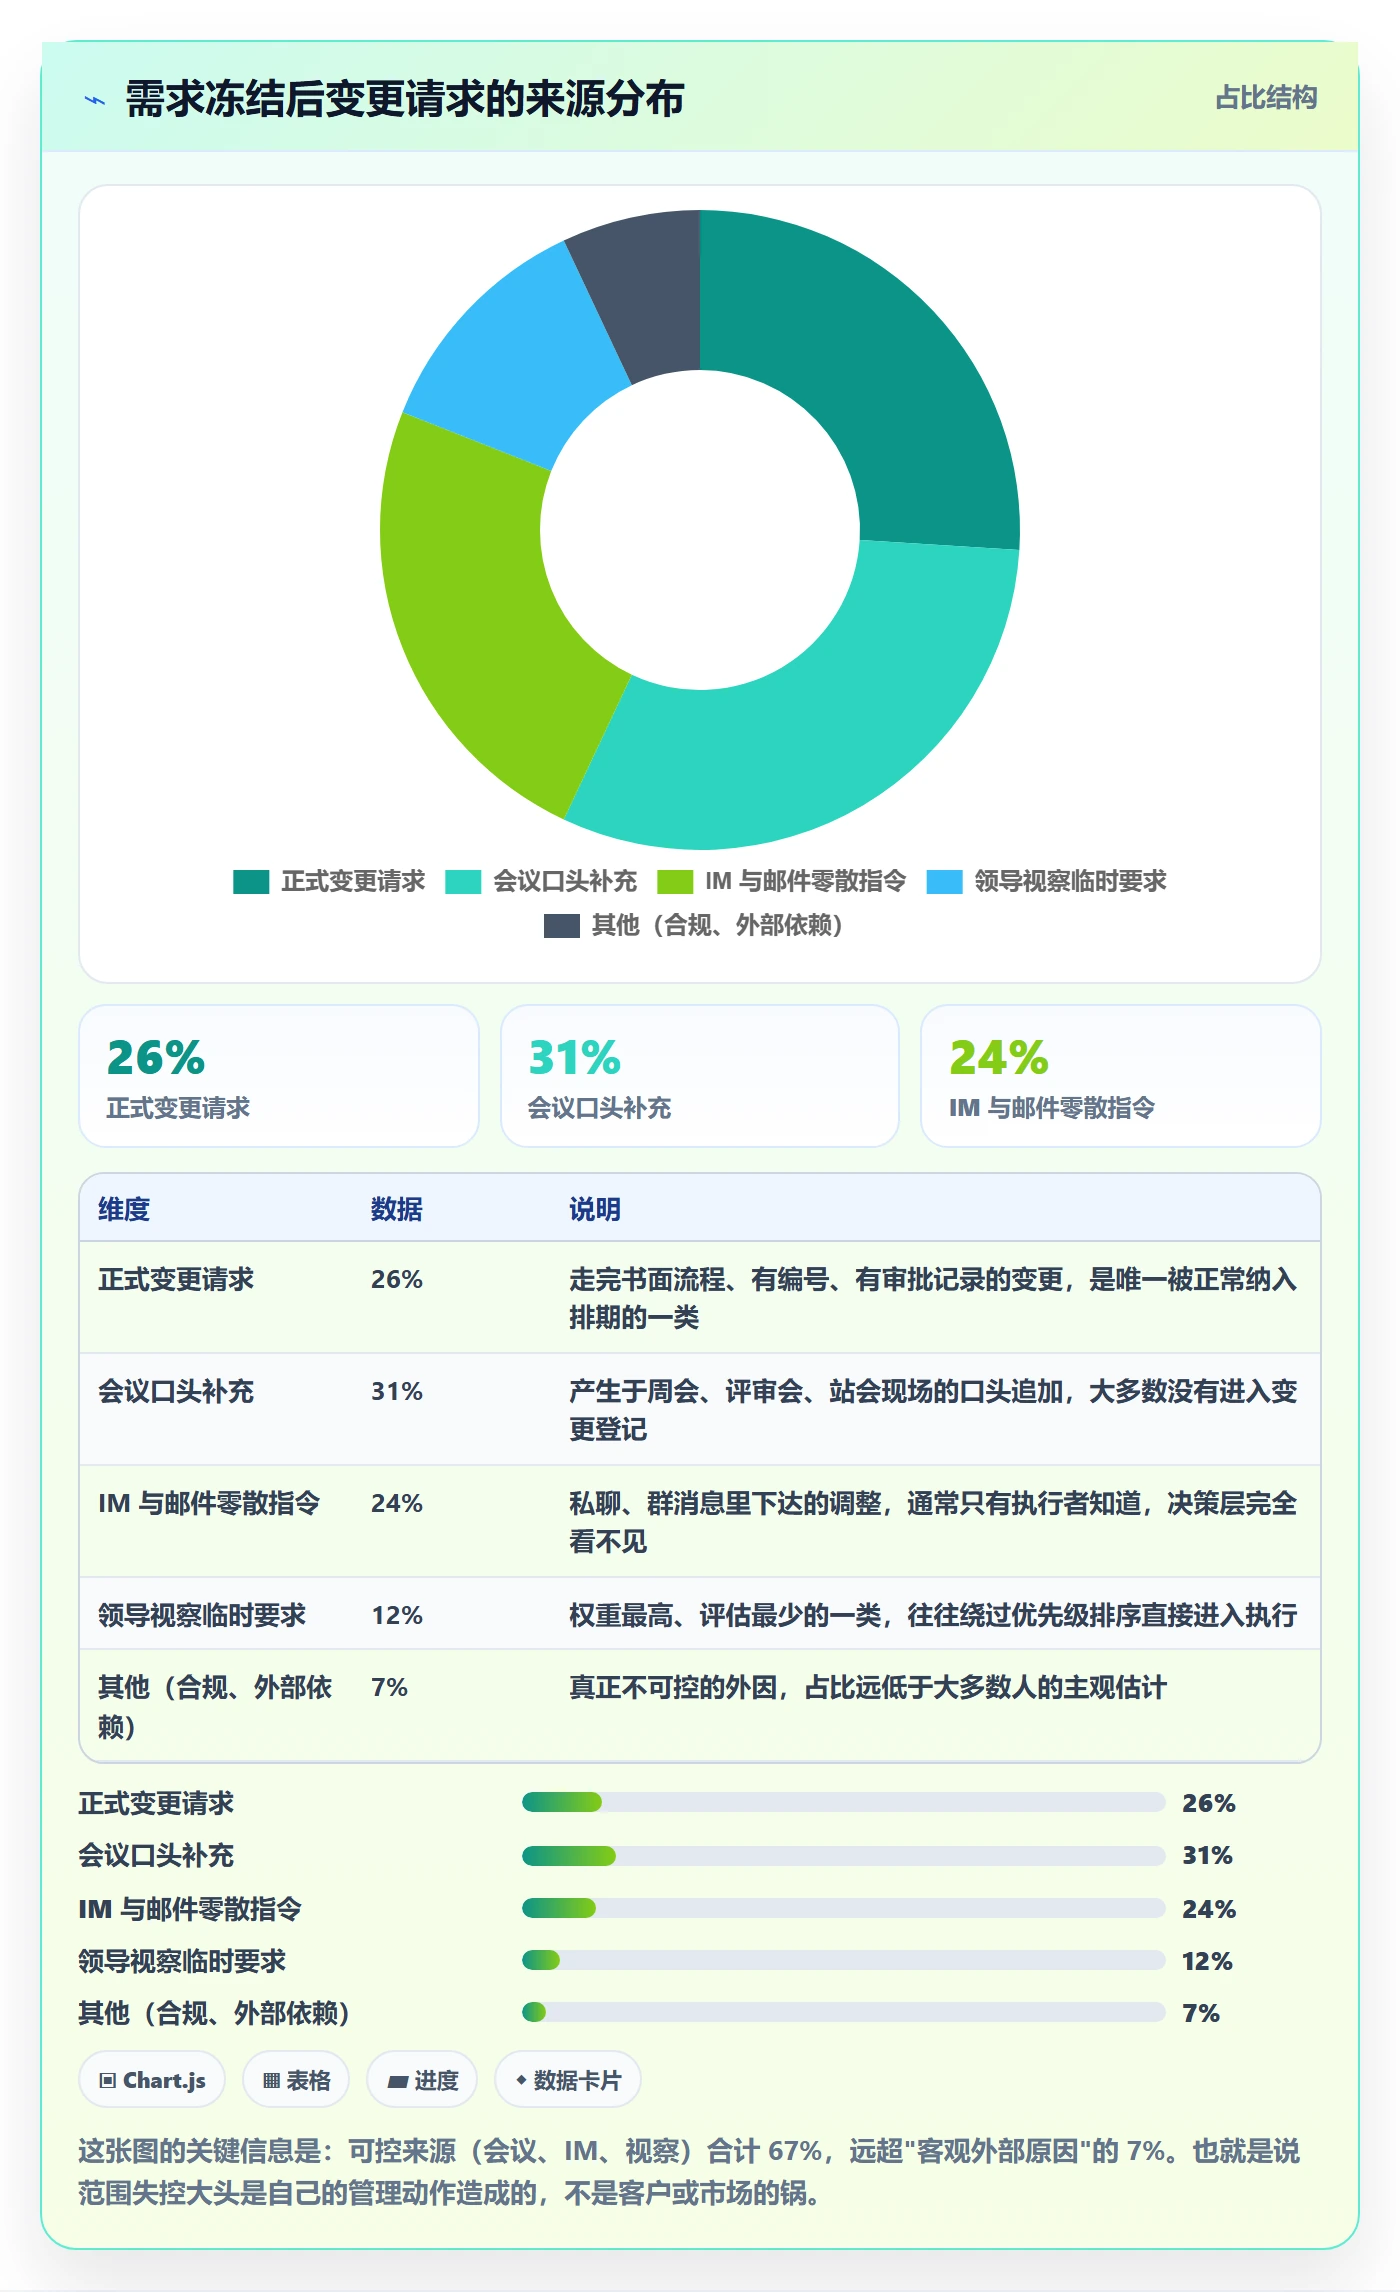The height and width of the screenshot is (2292, 1400).
Task: Select the 26% 正式变更请求 stat card
Action: [279, 1076]
